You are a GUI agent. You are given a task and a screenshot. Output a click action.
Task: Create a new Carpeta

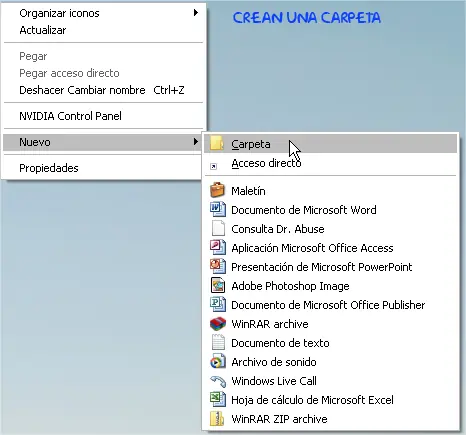point(330,144)
